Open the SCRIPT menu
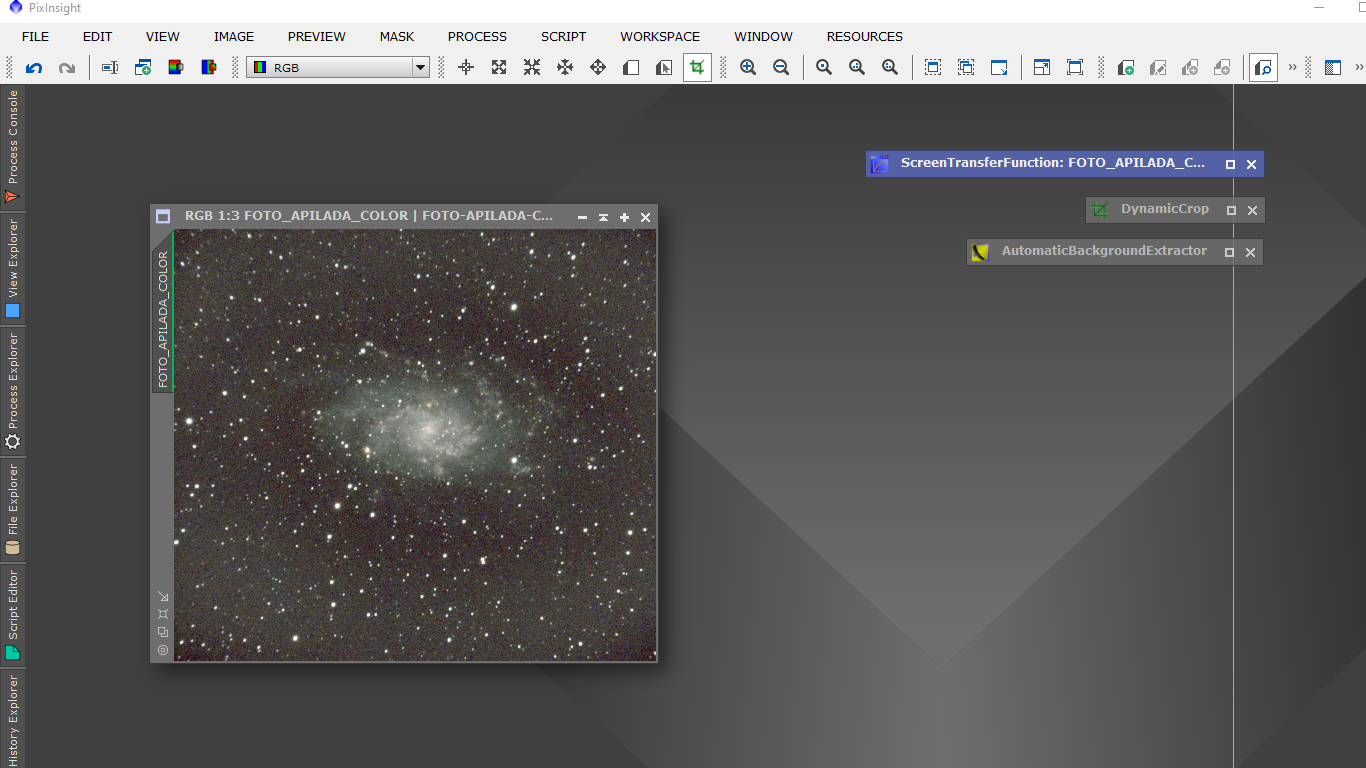This screenshot has width=1366, height=768. point(563,37)
